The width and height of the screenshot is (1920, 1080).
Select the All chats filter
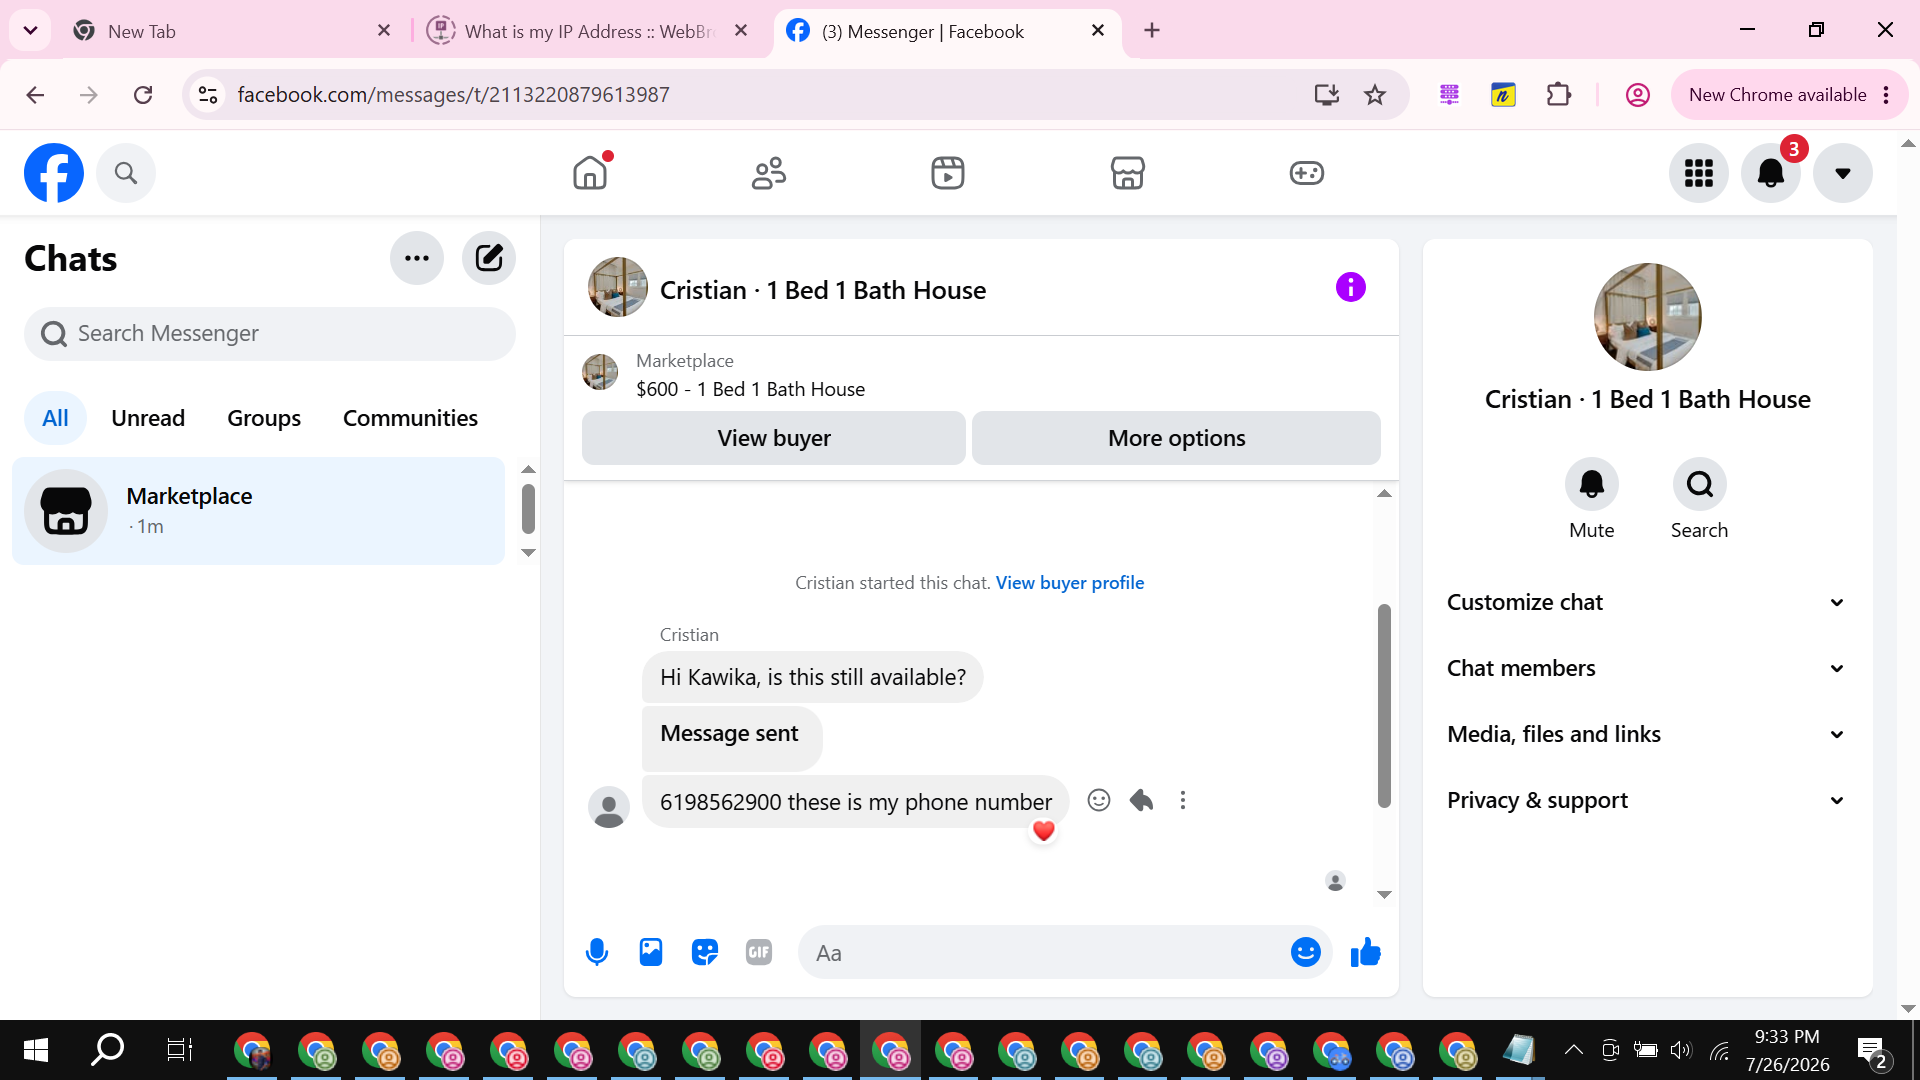pyautogui.click(x=56, y=418)
